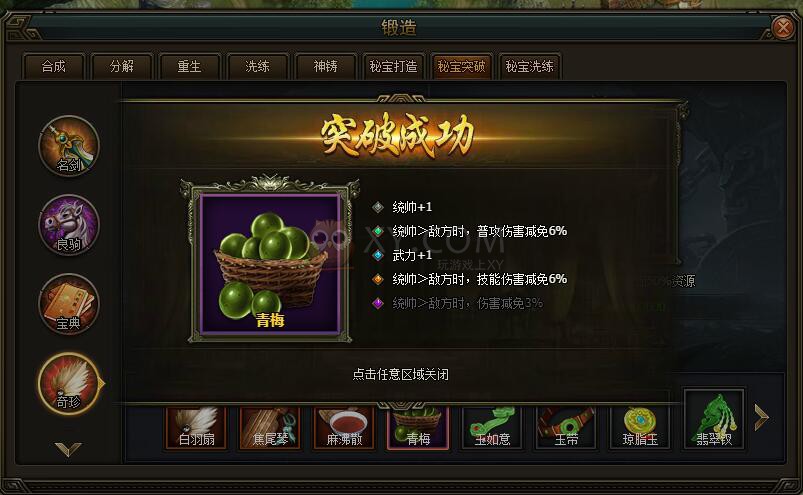
Task: Pick the 麻沸散 bowl item icon
Action: [x=344, y=427]
